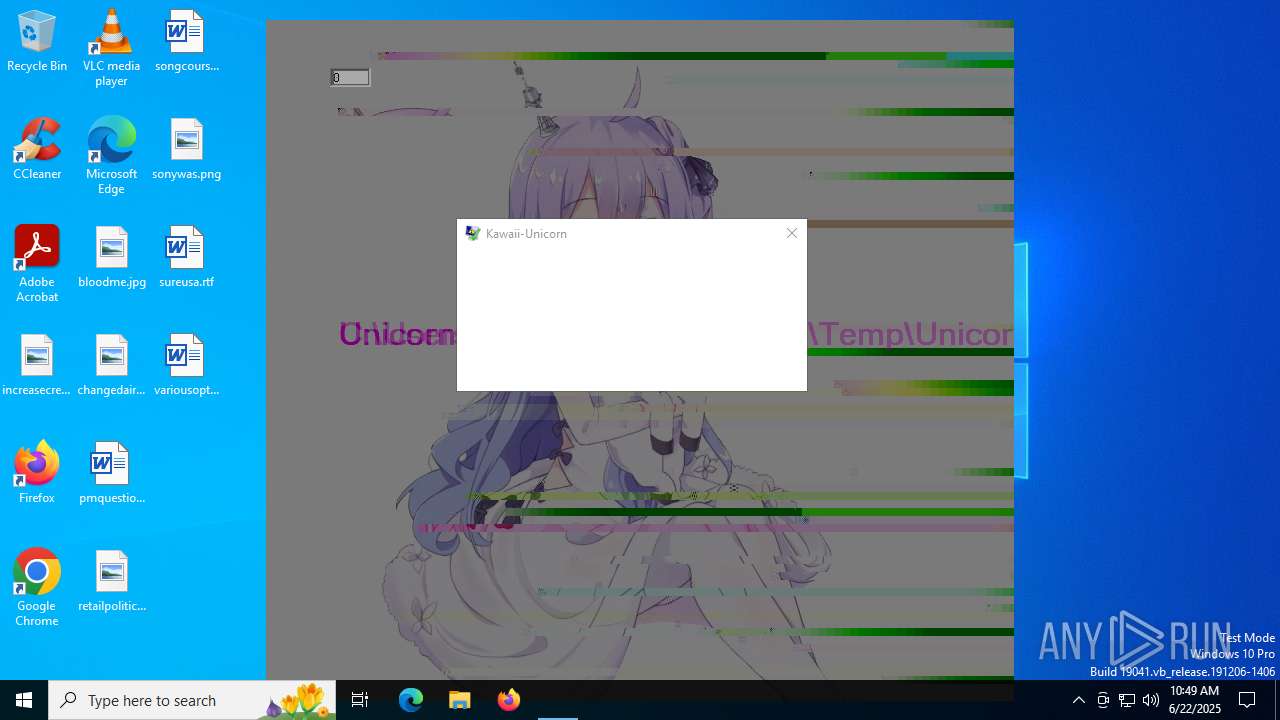Screen dimensions: 1280x720
Task: Select the pmquestio Word document icon
Action: [111, 473]
